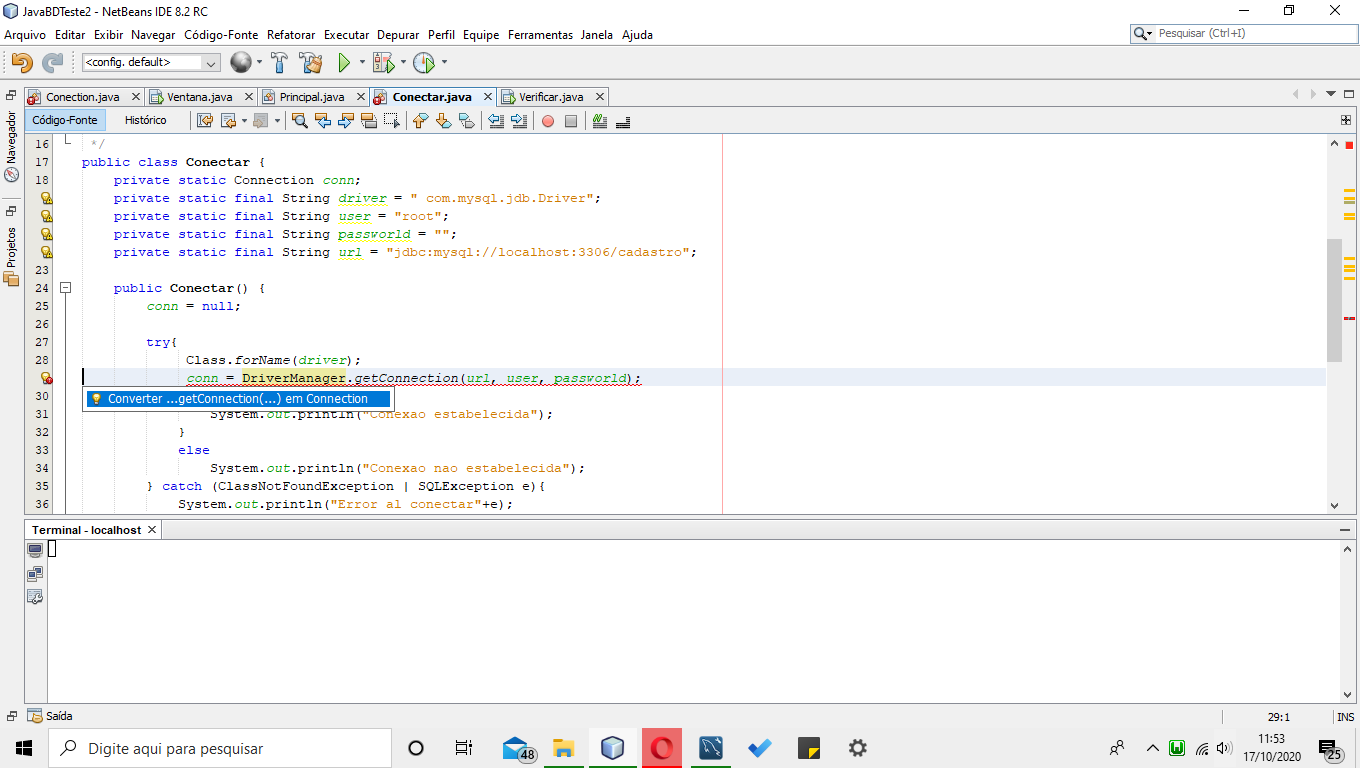Viewport: 1360px width, 768px height.
Task: Click the Debug Project icon
Action: coord(383,63)
